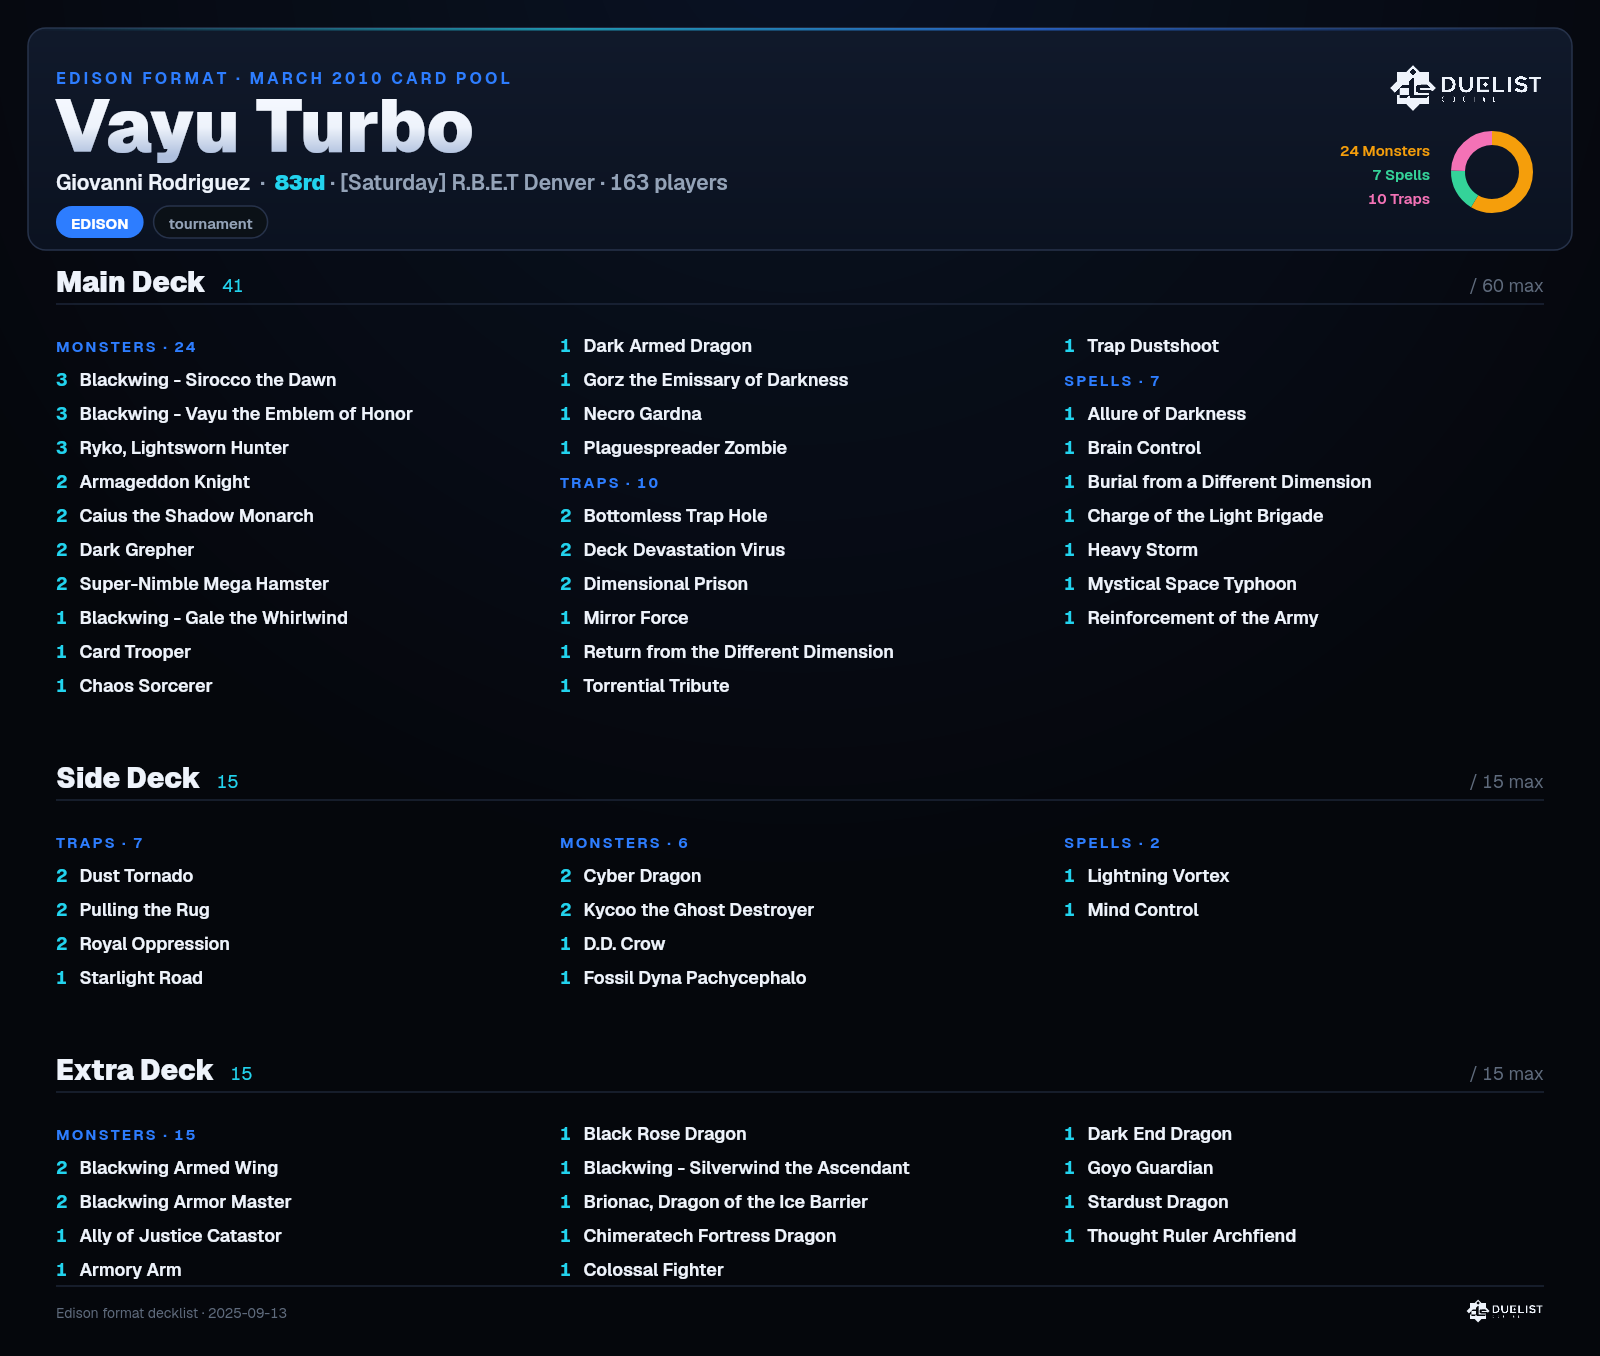Viewport: 1600px width, 1356px height.
Task: Open the 24 Monsters legend label
Action: (x=1385, y=151)
